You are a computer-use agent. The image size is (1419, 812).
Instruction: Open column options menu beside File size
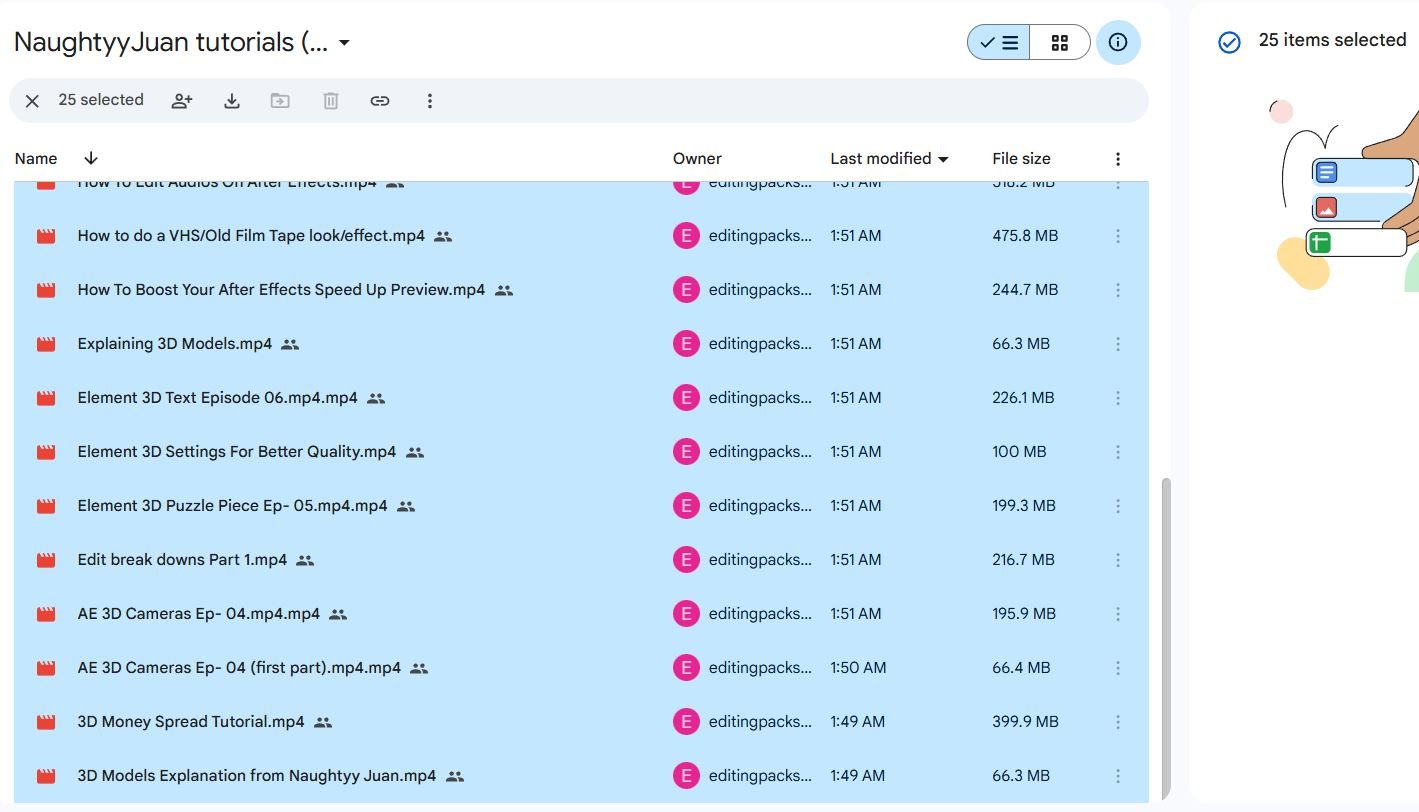point(1118,159)
